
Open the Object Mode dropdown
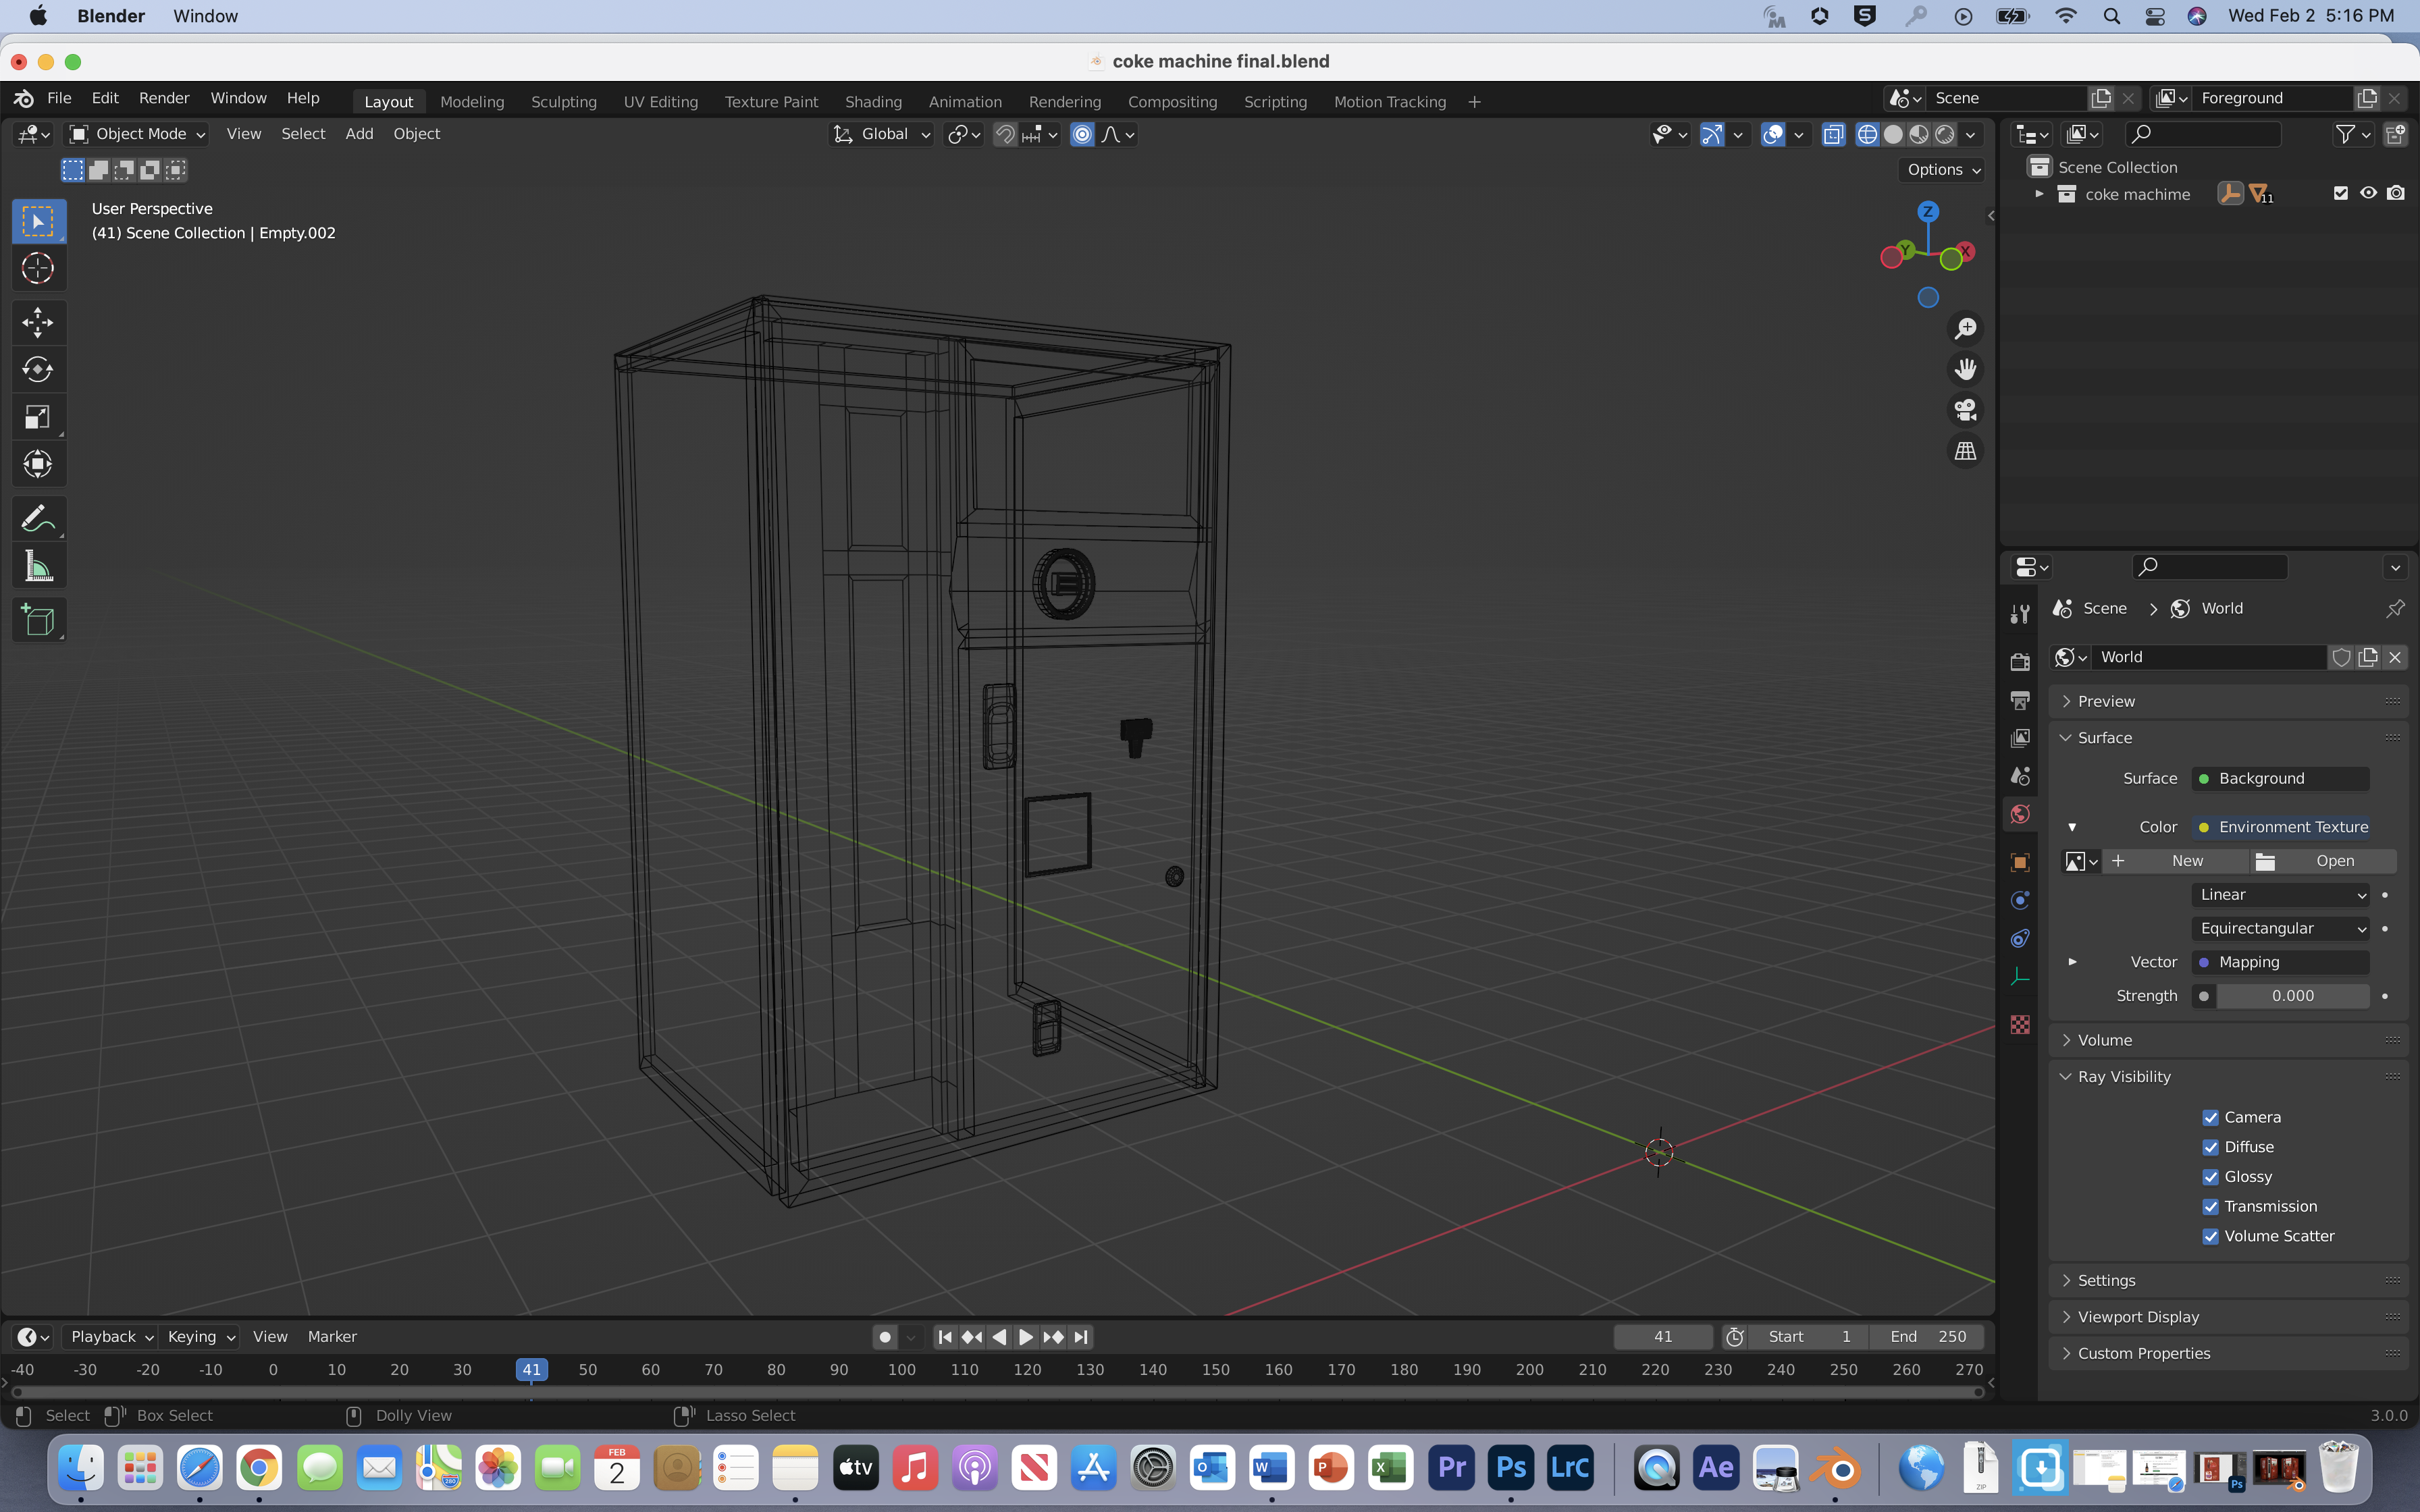[137, 134]
